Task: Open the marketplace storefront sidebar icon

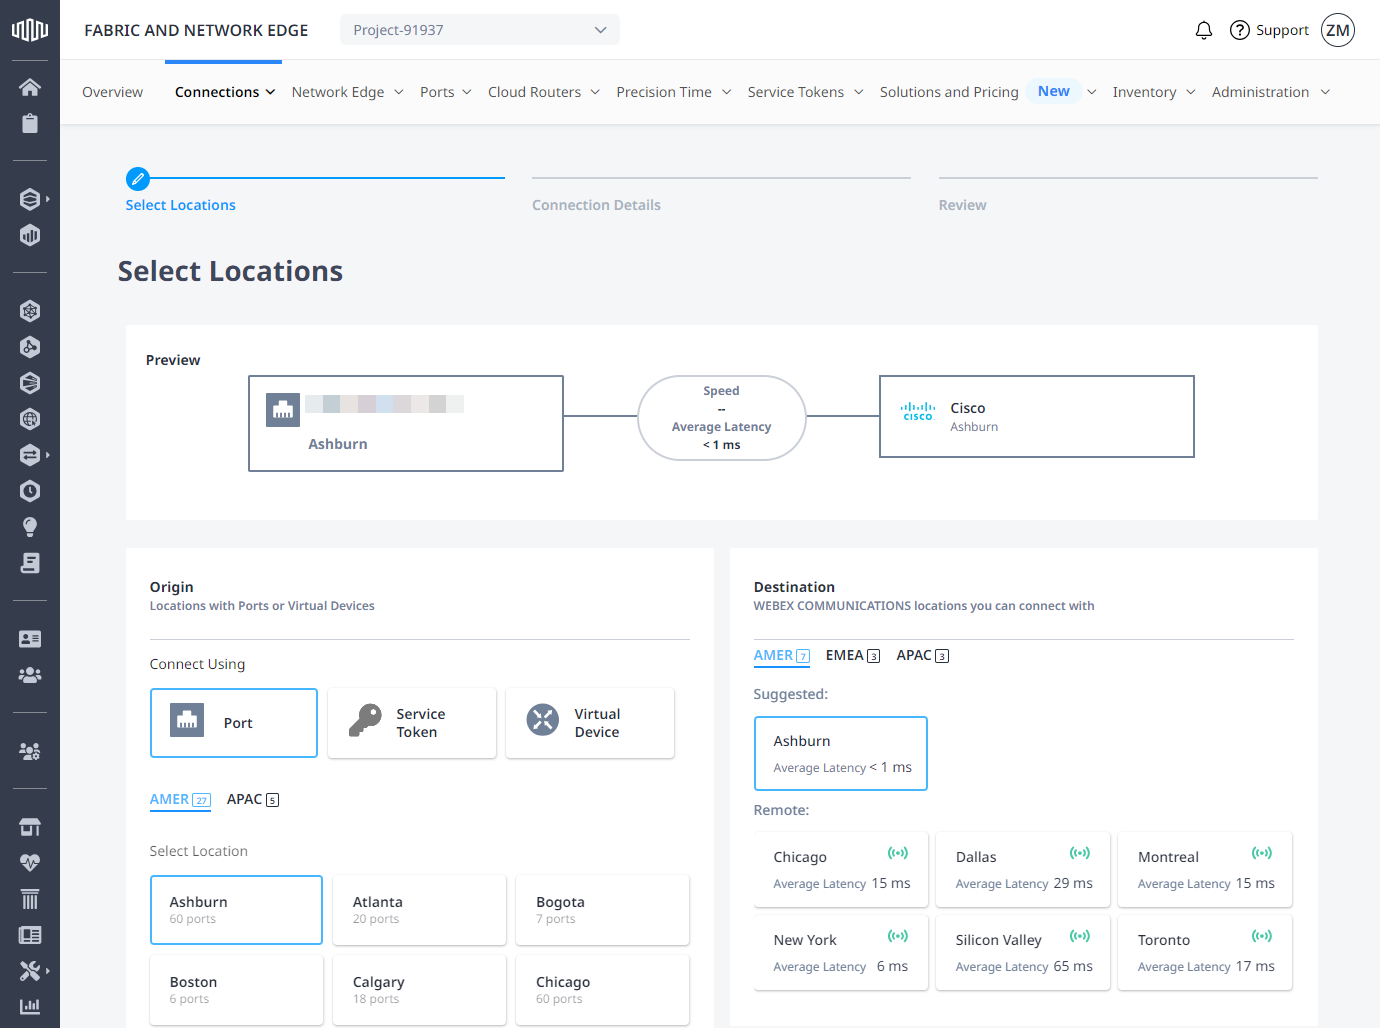Action: (x=30, y=827)
